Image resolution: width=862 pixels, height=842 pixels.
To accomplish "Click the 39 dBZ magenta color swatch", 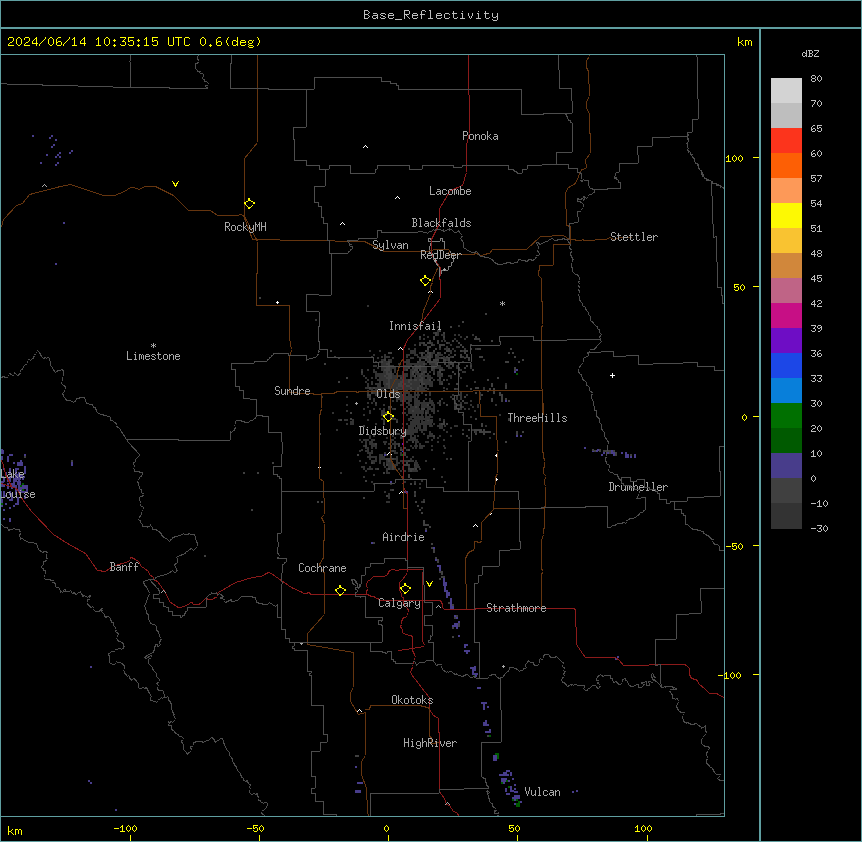I will 786,315.
